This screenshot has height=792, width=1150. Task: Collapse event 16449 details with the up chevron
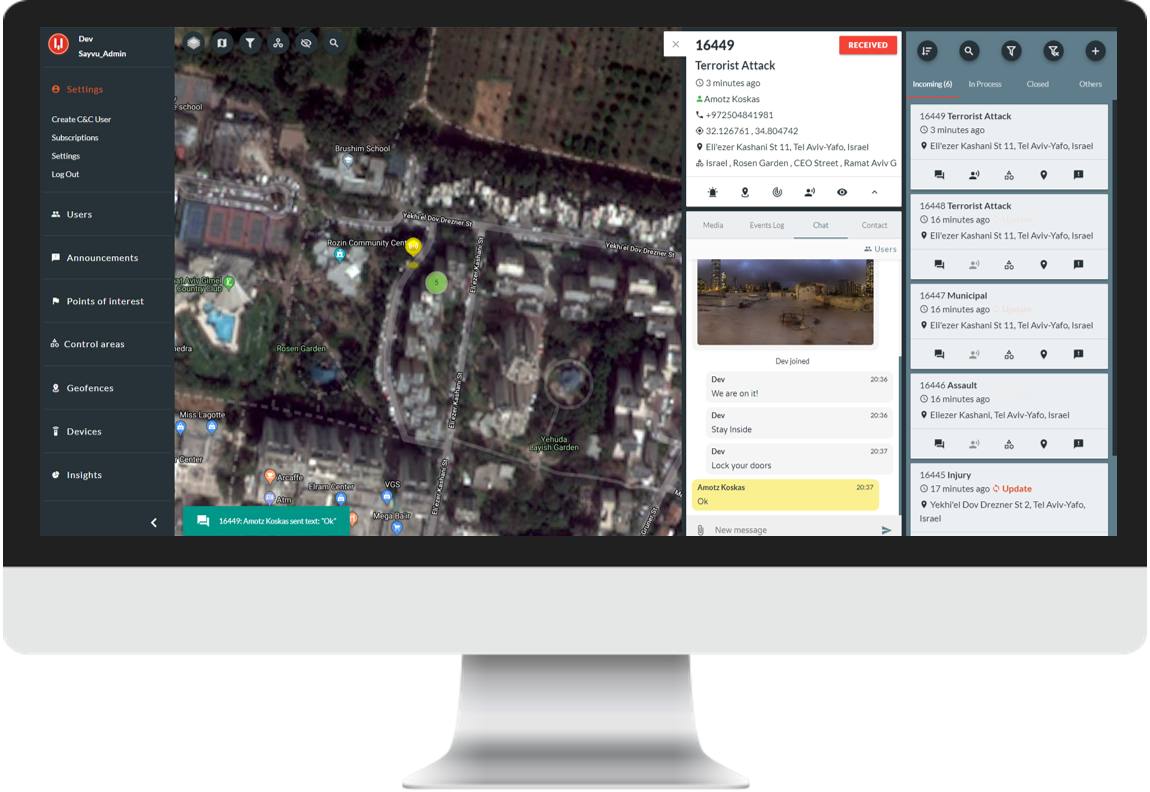coord(874,192)
